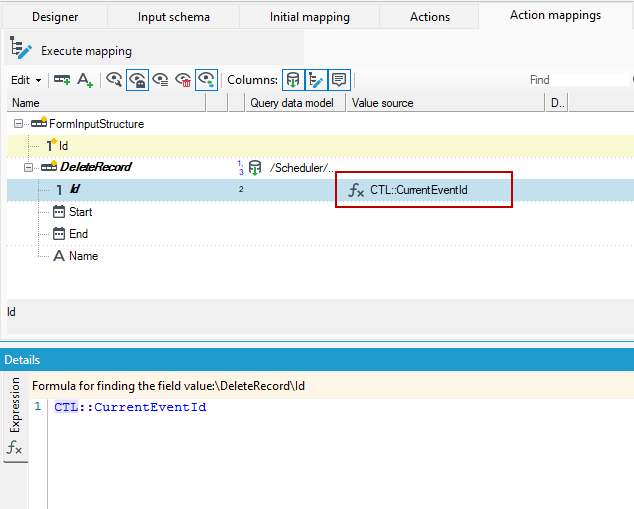
Task: Click the CTL::CurrentEventId formula in the editor
Action: [130, 407]
